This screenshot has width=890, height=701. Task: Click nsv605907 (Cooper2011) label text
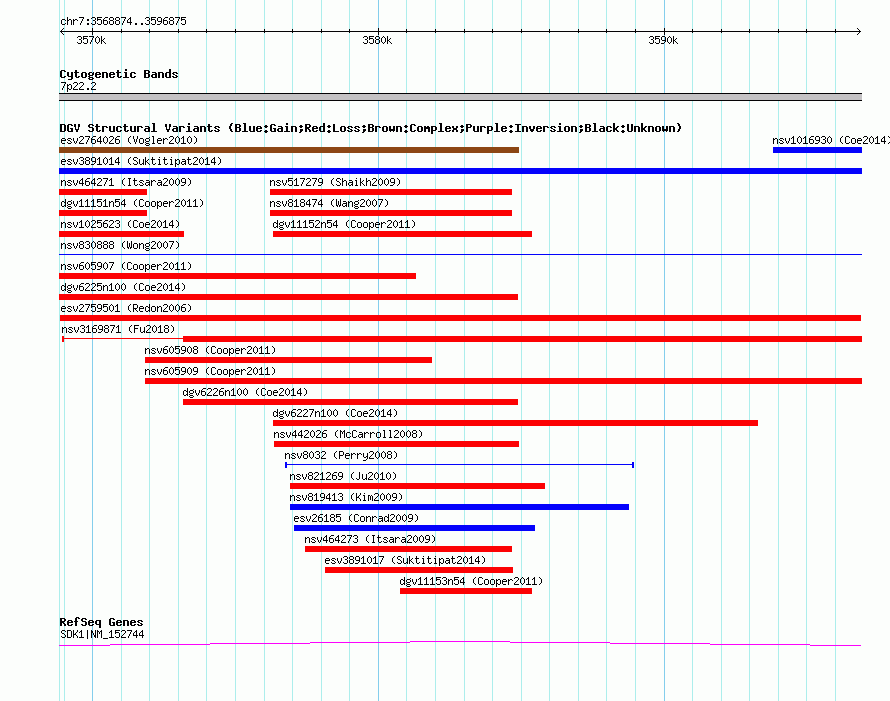(126, 266)
